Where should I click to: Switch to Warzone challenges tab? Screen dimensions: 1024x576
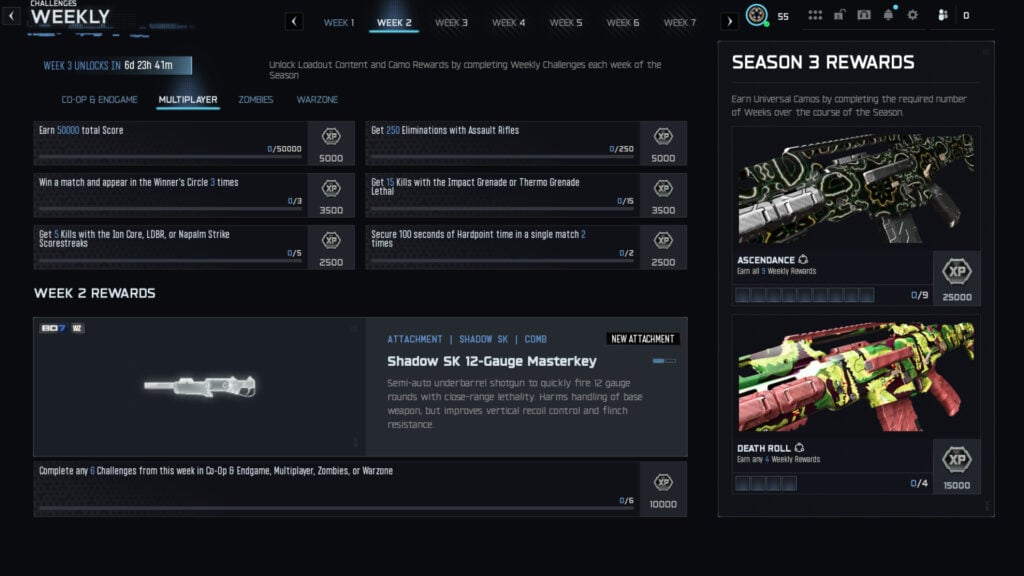(317, 100)
